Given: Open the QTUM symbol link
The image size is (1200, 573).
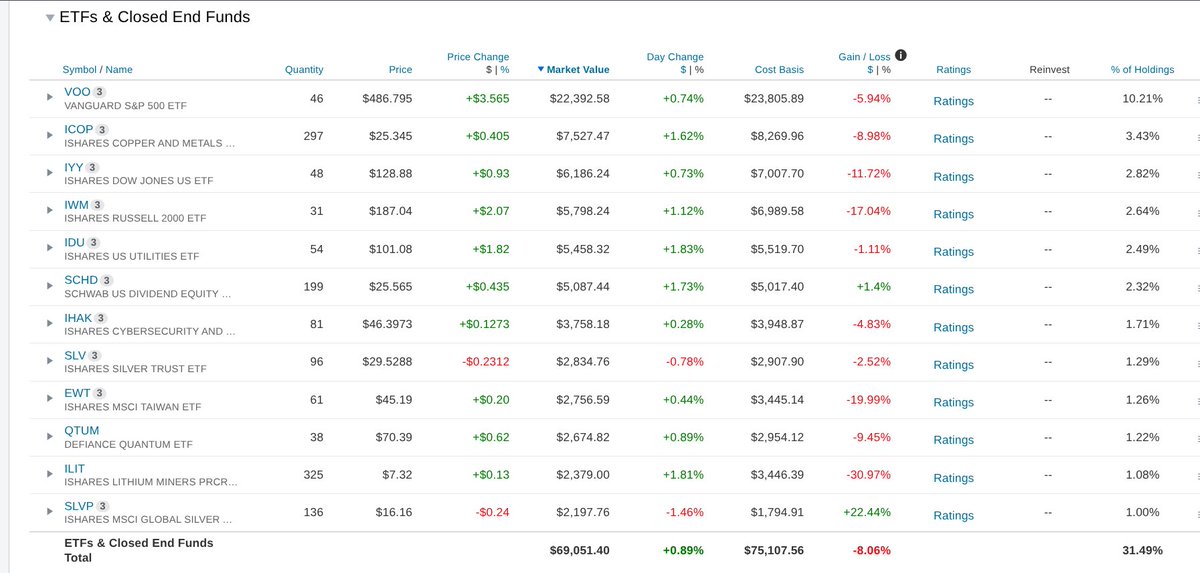Looking at the screenshot, I should pyautogui.click(x=81, y=431).
